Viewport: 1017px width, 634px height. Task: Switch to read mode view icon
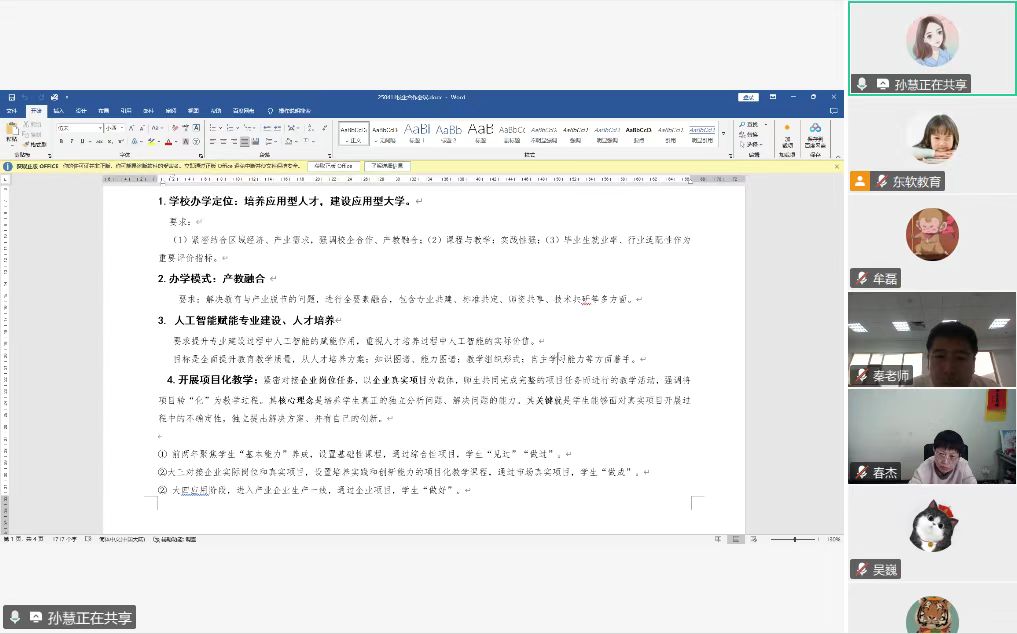pyautogui.click(x=718, y=539)
